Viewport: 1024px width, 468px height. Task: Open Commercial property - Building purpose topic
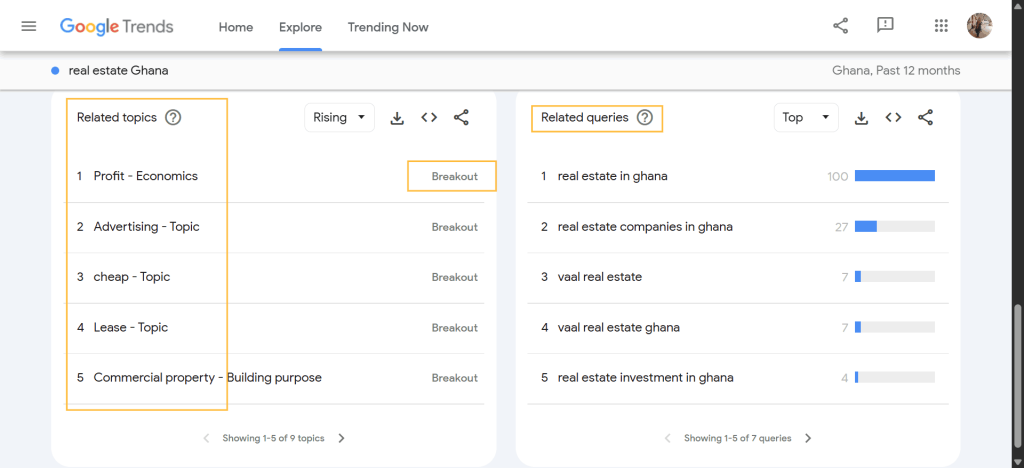[208, 378]
